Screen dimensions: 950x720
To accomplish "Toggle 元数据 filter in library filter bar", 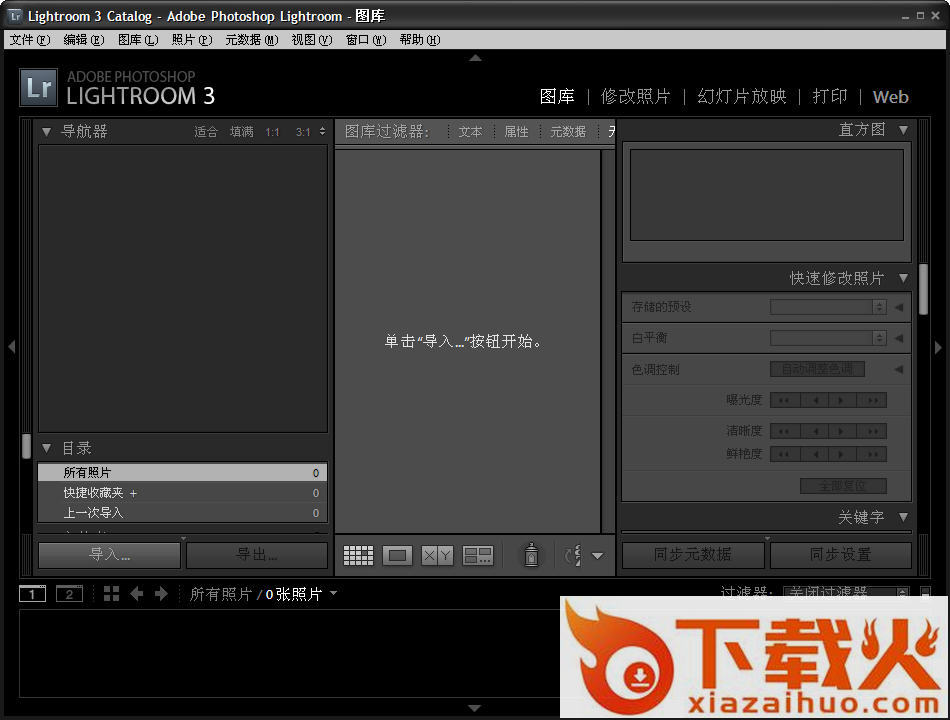I will point(568,132).
